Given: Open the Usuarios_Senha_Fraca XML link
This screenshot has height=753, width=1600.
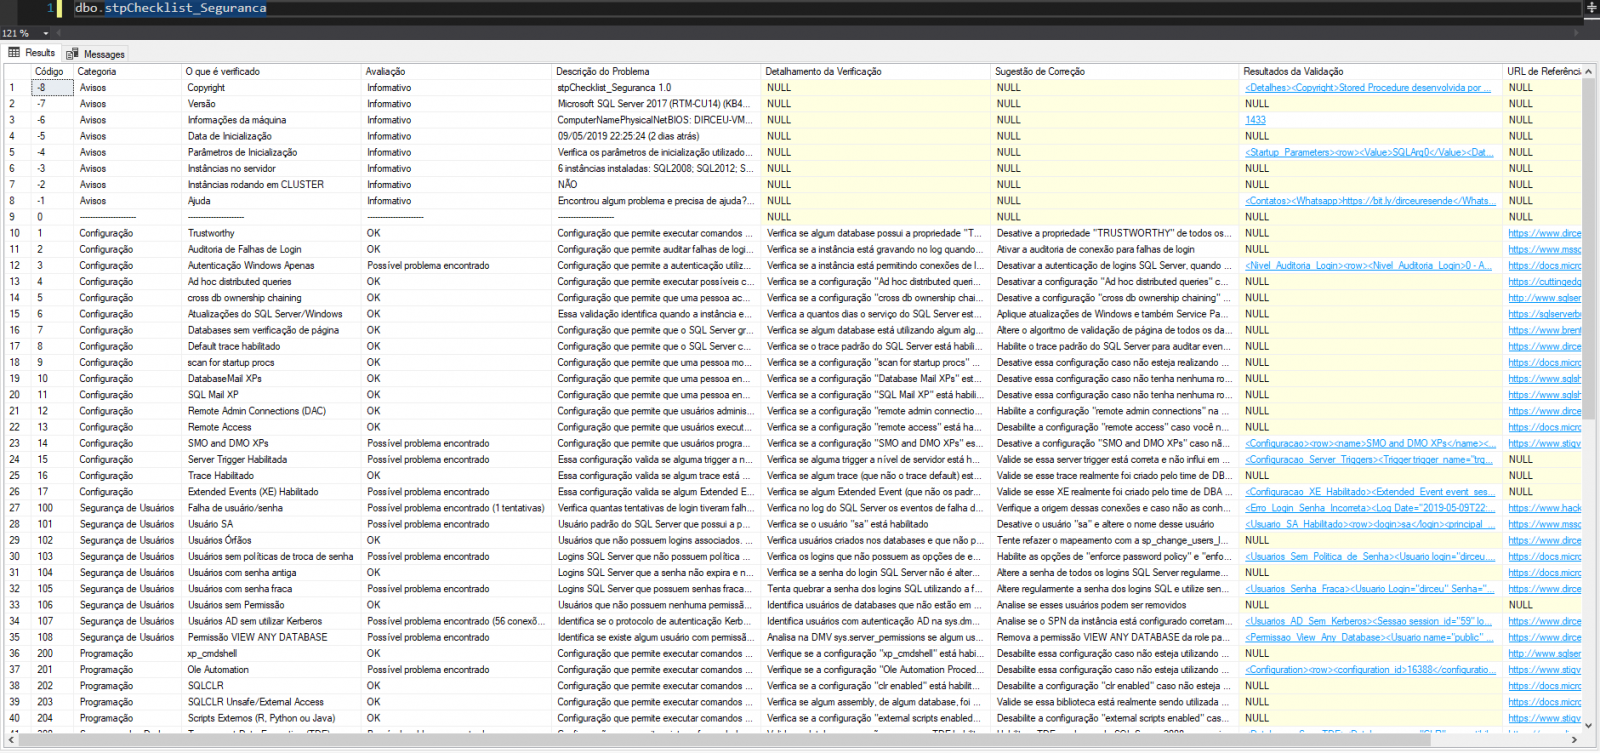Looking at the screenshot, I should (1369, 589).
